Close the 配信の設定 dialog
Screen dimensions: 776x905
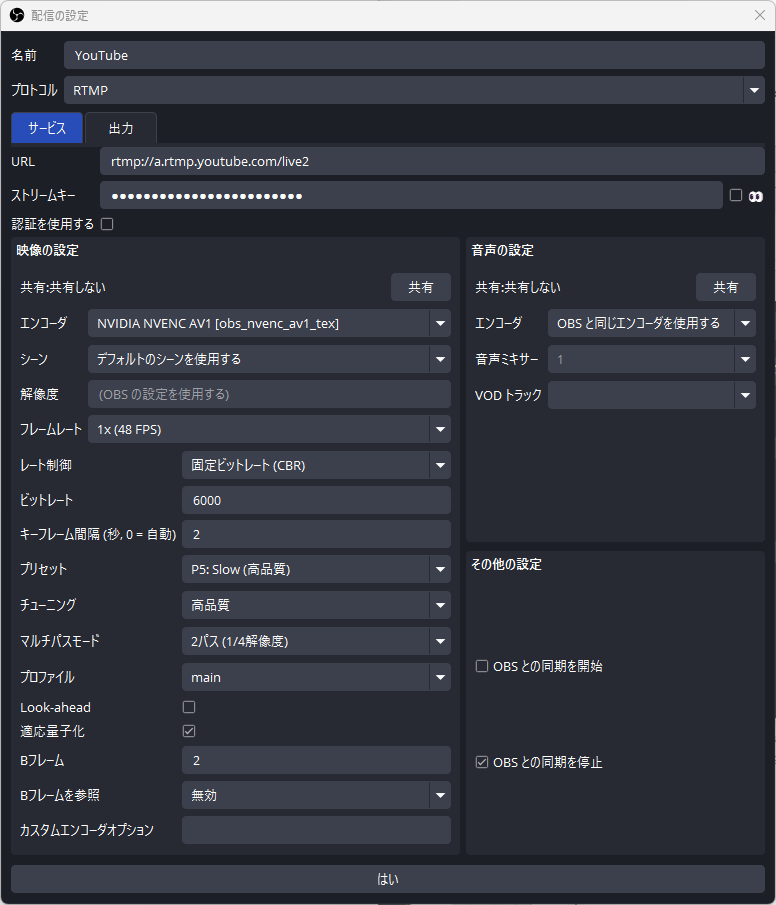760,15
